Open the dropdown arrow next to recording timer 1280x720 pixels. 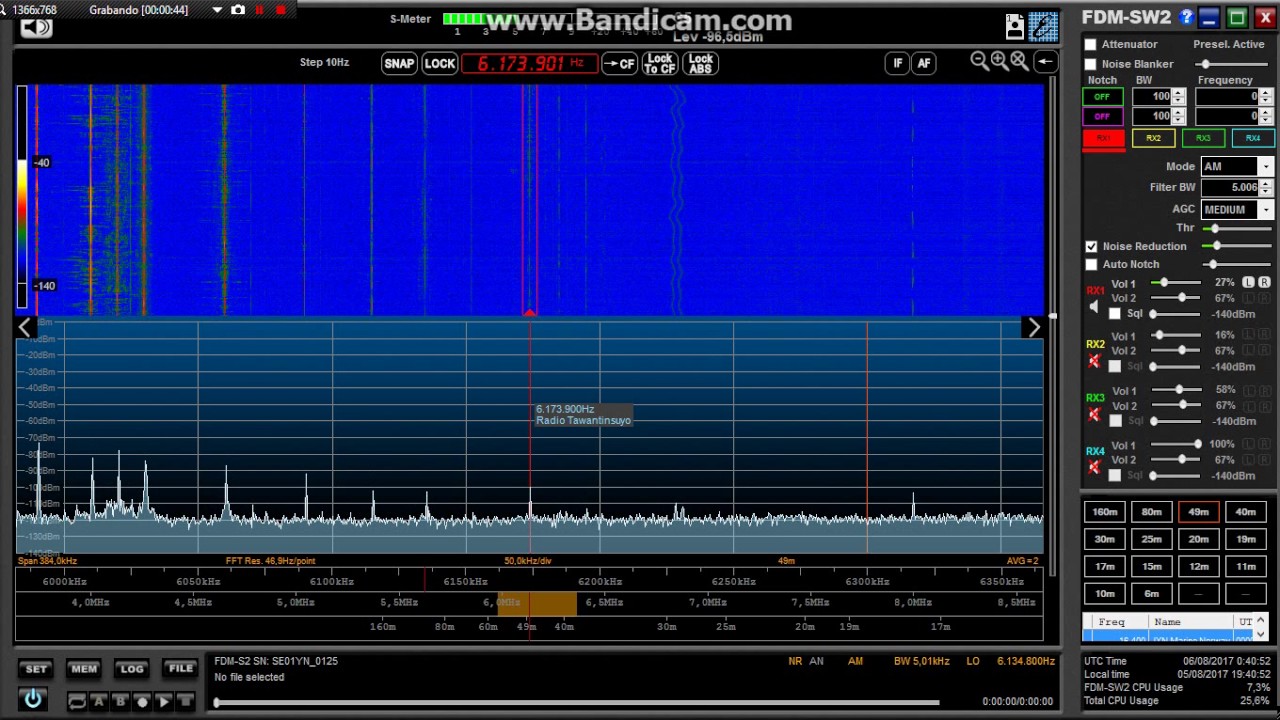pos(217,10)
